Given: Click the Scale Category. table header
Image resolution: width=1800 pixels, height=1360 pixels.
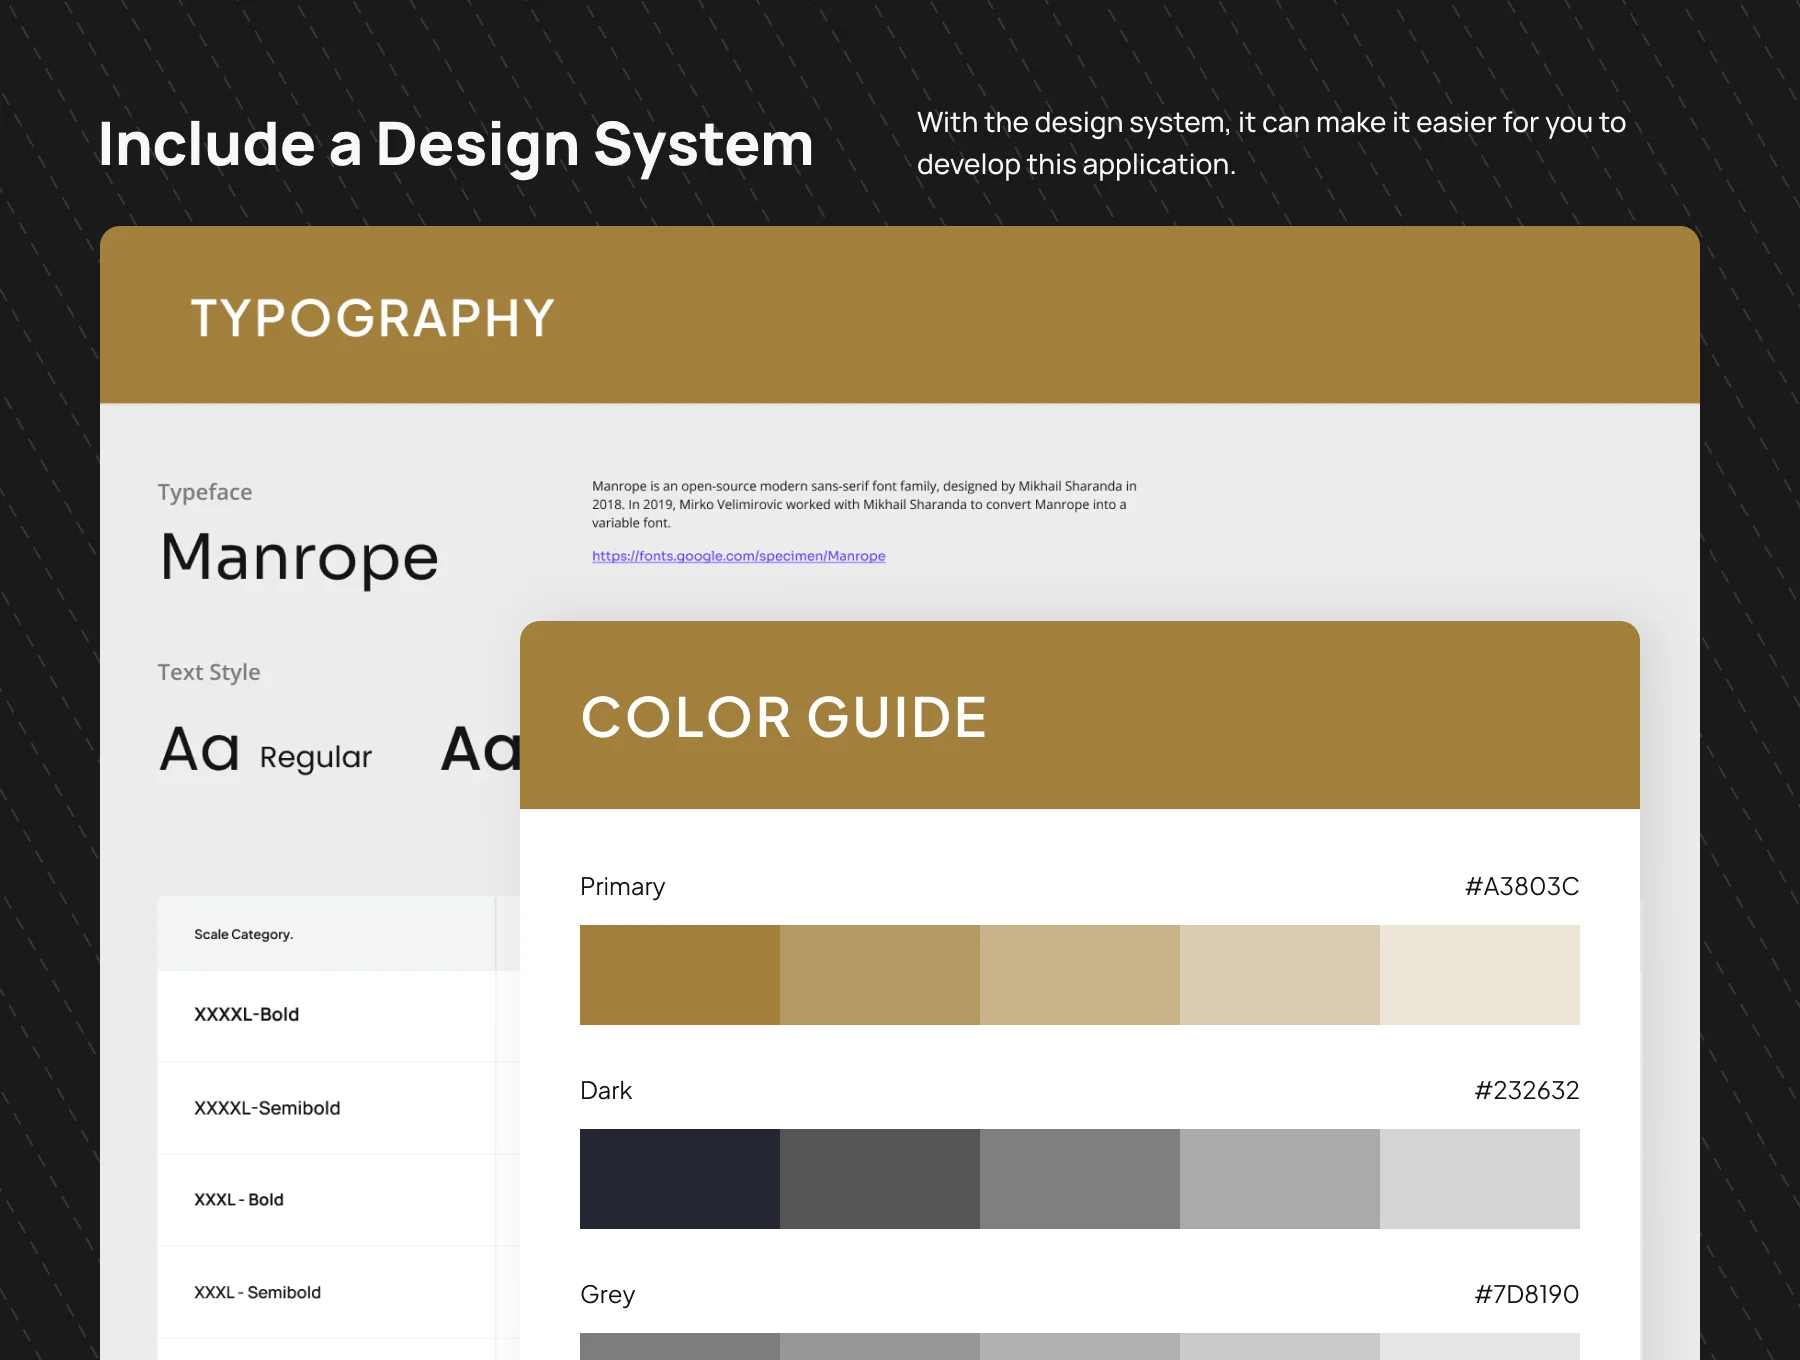Looking at the screenshot, I should click(243, 934).
